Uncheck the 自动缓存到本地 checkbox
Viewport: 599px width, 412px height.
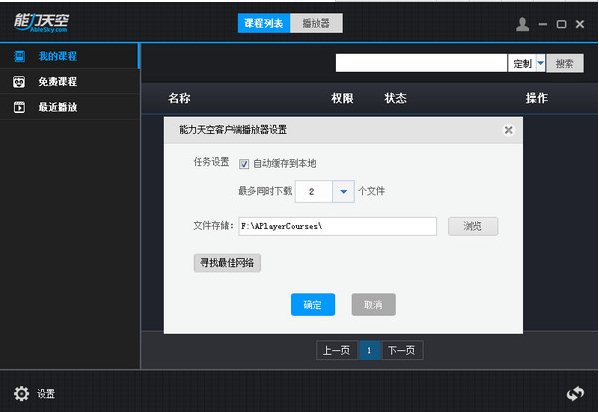point(244,164)
